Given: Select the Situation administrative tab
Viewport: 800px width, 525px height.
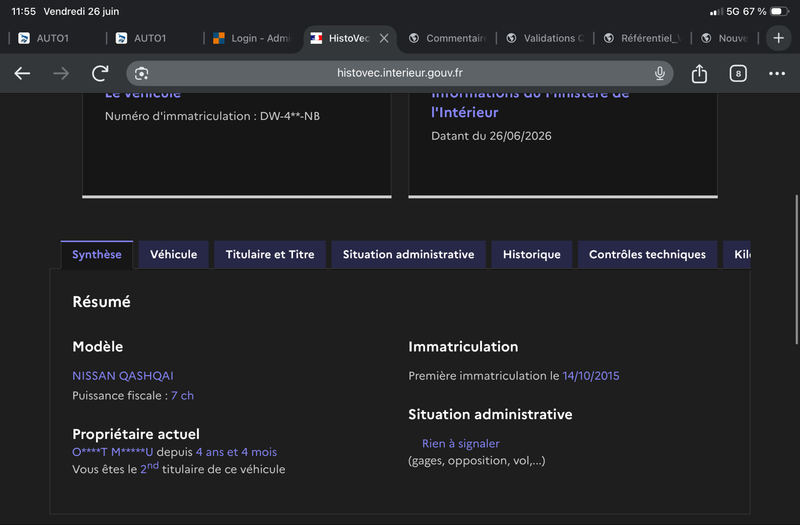Looking at the screenshot, I should [x=408, y=254].
